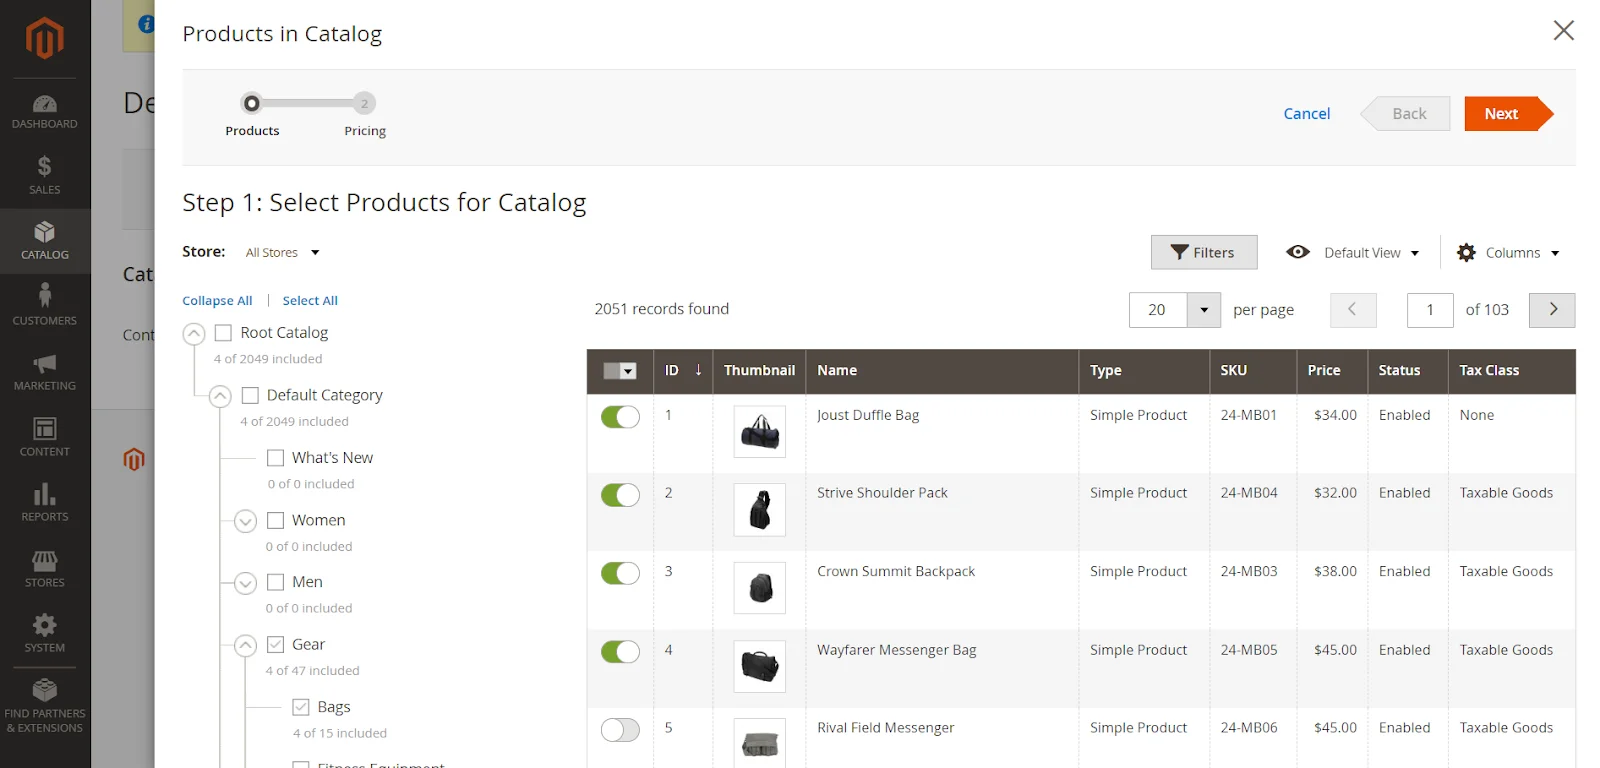The width and height of the screenshot is (1600, 768).
Task: Expand the Men category node
Action: pos(245,583)
